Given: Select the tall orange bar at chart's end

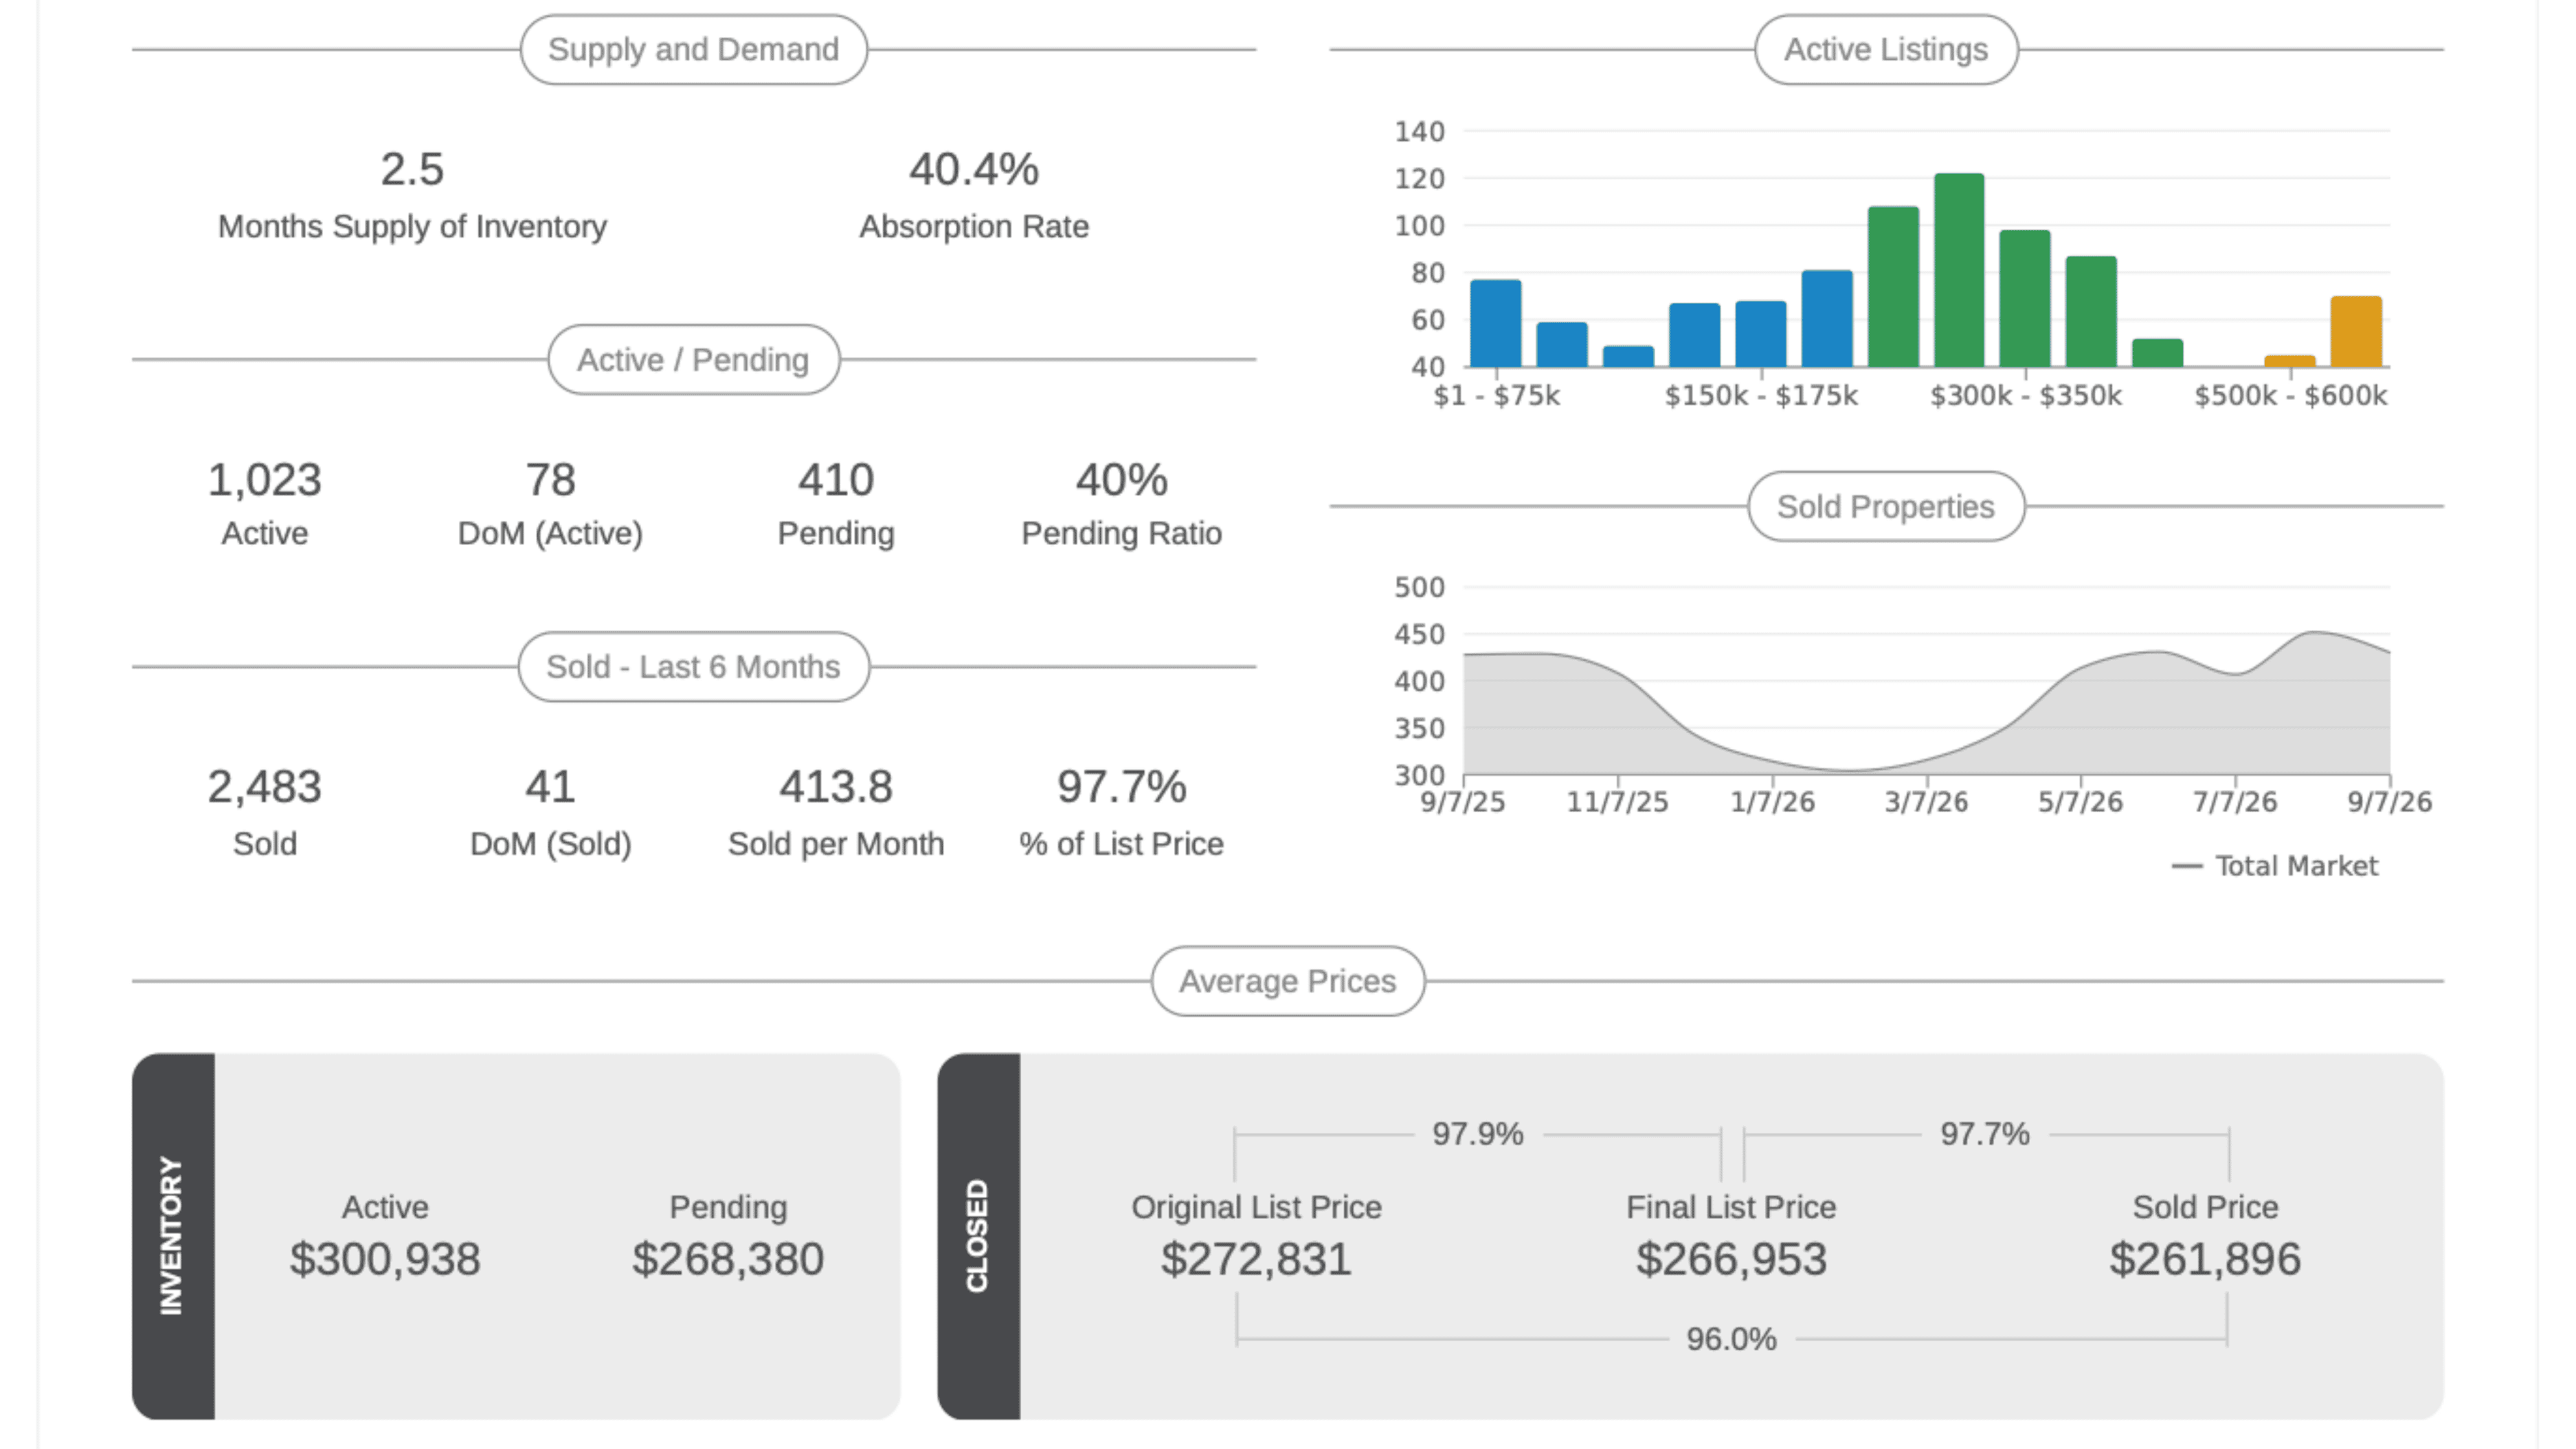Looking at the screenshot, I should tap(2356, 331).
